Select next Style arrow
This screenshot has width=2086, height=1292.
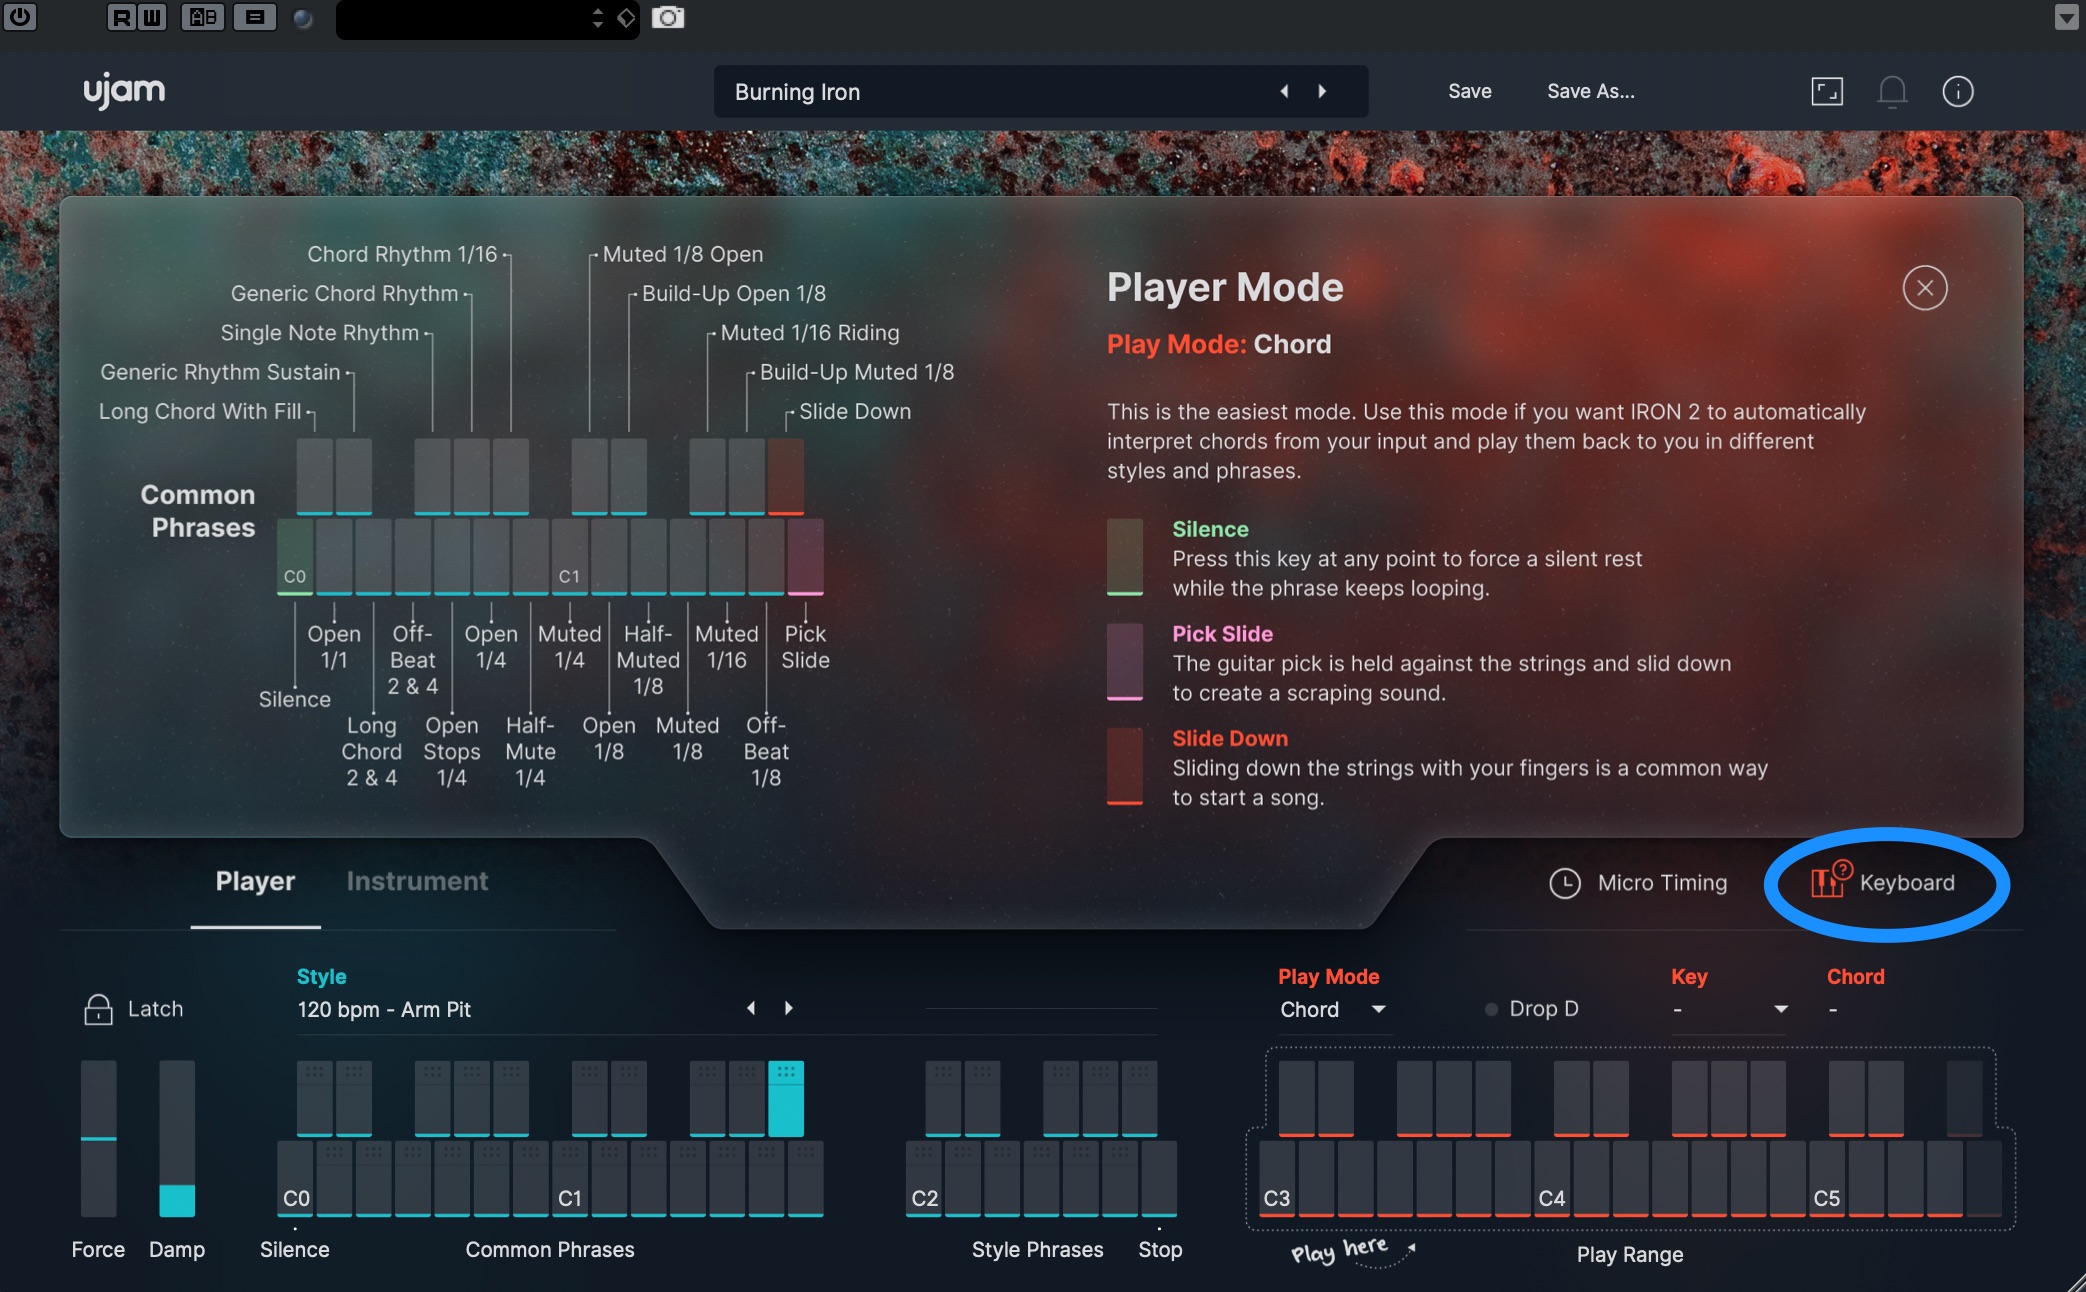(789, 1008)
